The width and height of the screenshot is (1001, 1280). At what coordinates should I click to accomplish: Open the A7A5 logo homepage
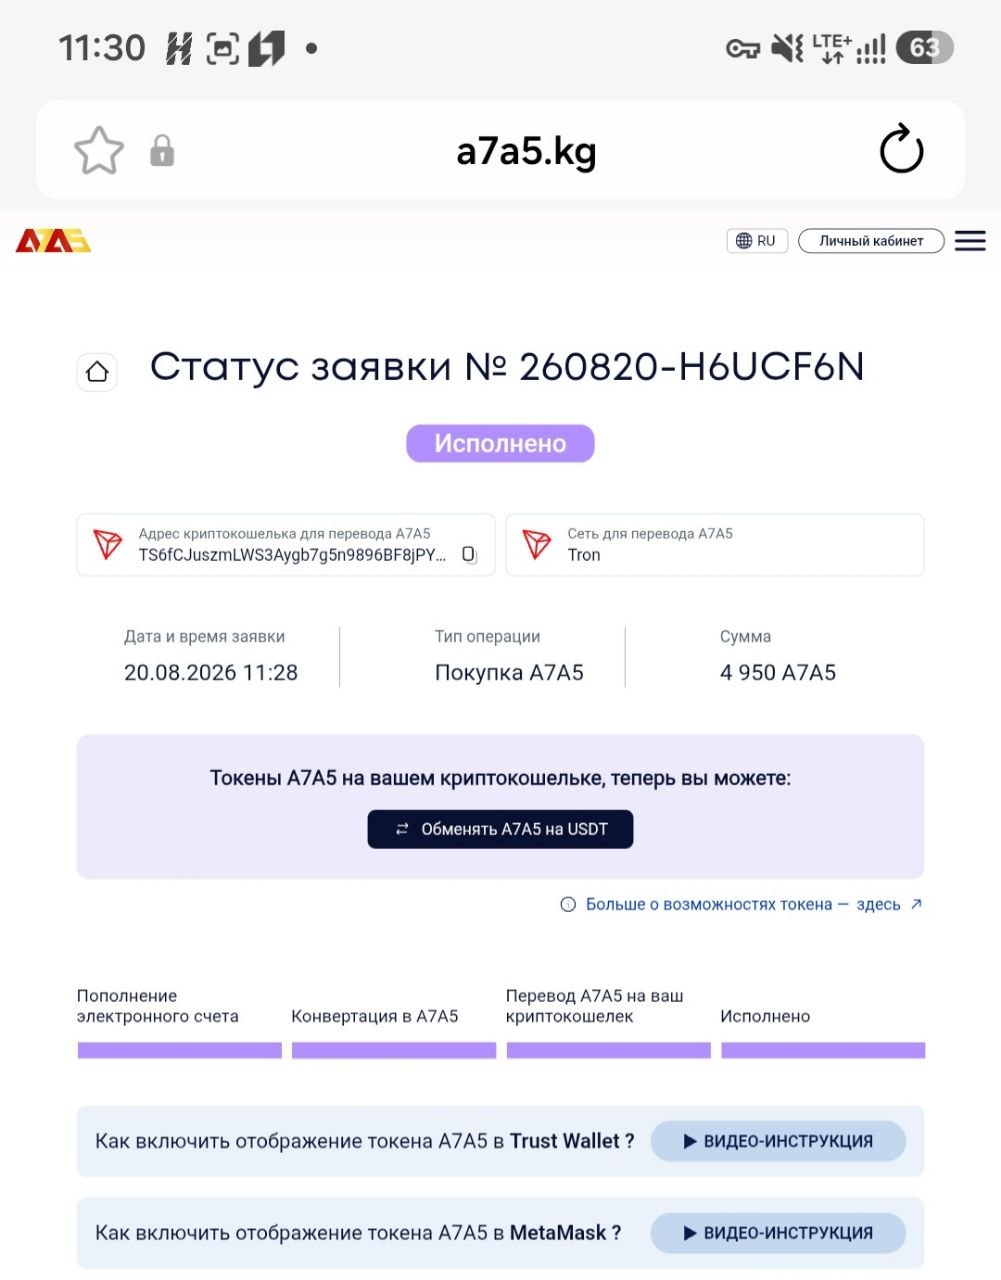click(x=53, y=241)
